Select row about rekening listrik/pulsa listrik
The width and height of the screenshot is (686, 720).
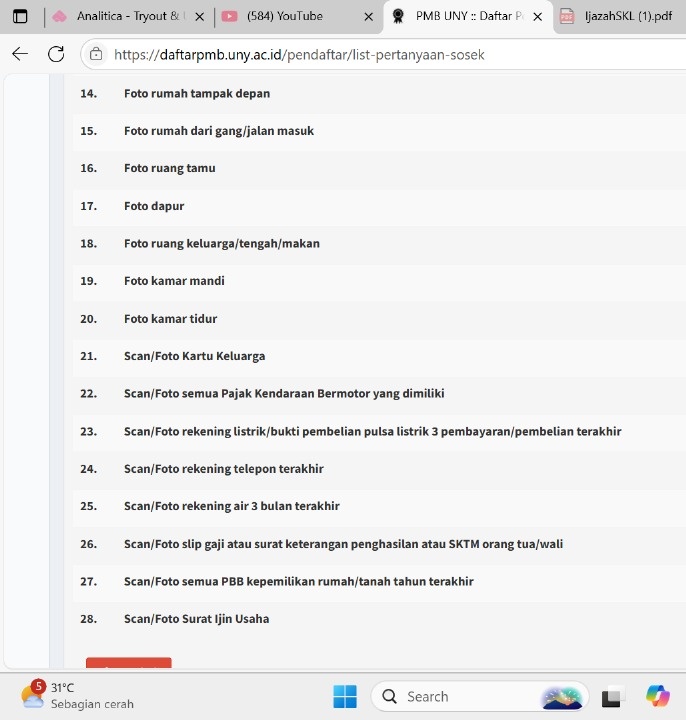pos(379,432)
